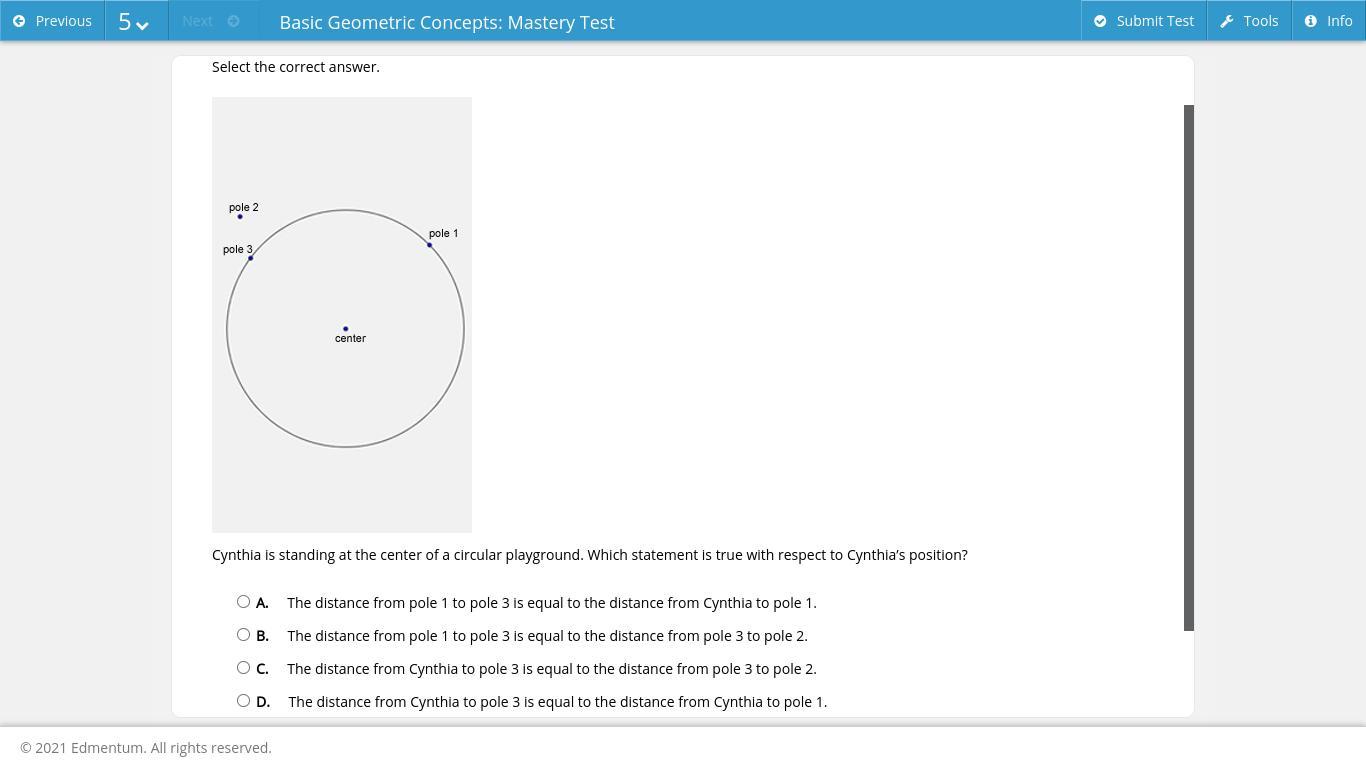1366x768 pixels.
Task: Click the page vertical scrollbar
Action: 1189,367
